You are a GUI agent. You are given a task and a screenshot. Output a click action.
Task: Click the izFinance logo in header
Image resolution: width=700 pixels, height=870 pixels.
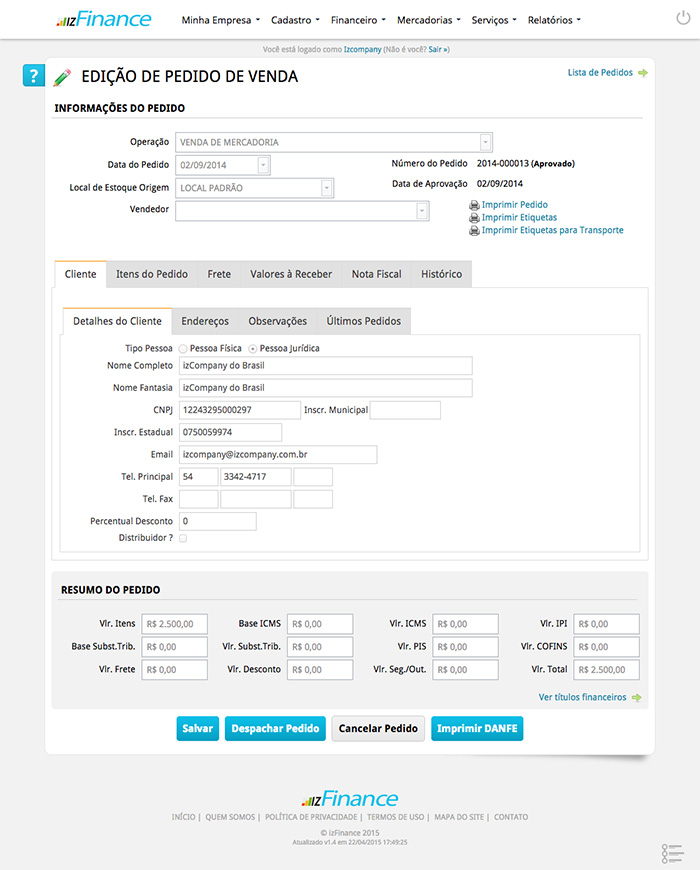(104, 19)
